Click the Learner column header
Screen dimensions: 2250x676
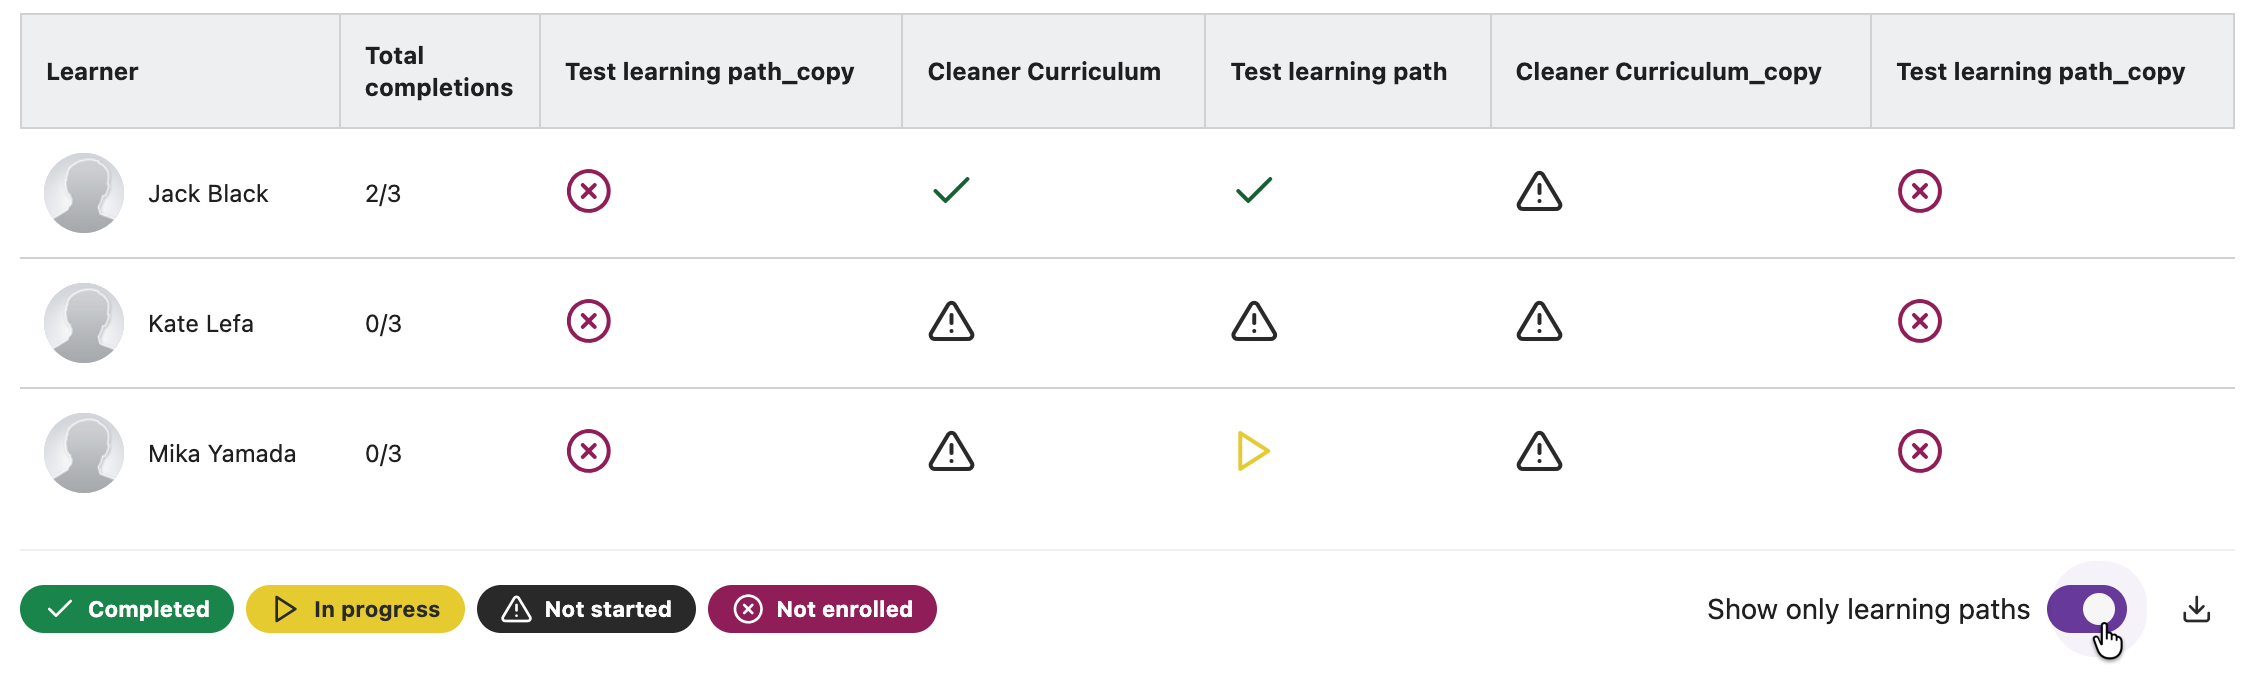(92, 72)
